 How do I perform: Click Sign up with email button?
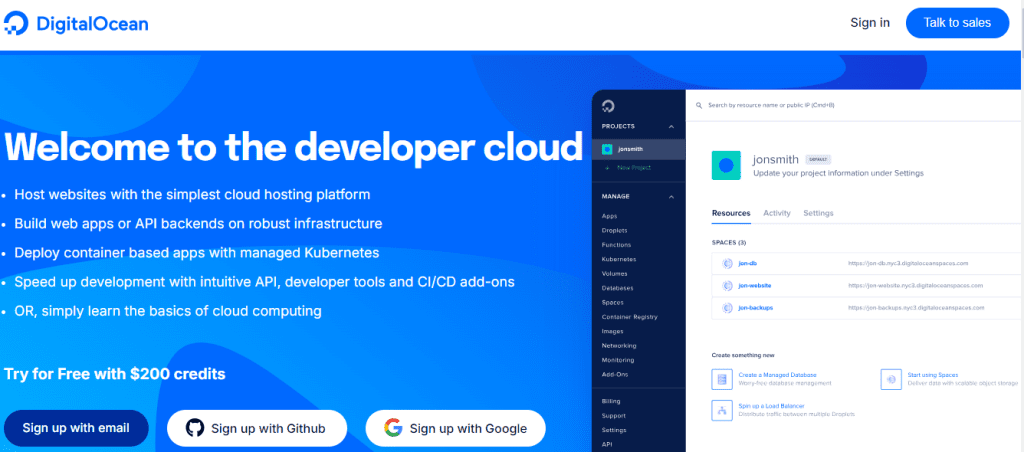click(x=76, y=428)
